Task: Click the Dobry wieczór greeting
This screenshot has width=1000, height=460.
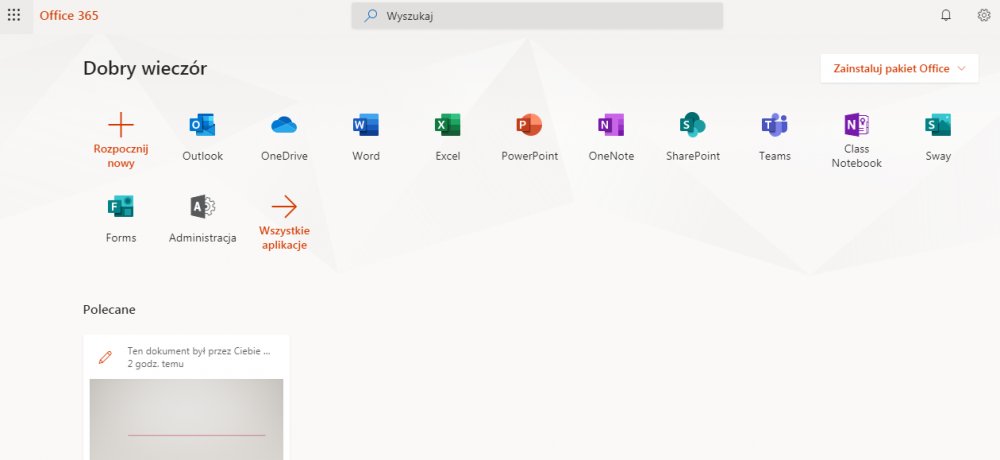Action: click(145, 68)
